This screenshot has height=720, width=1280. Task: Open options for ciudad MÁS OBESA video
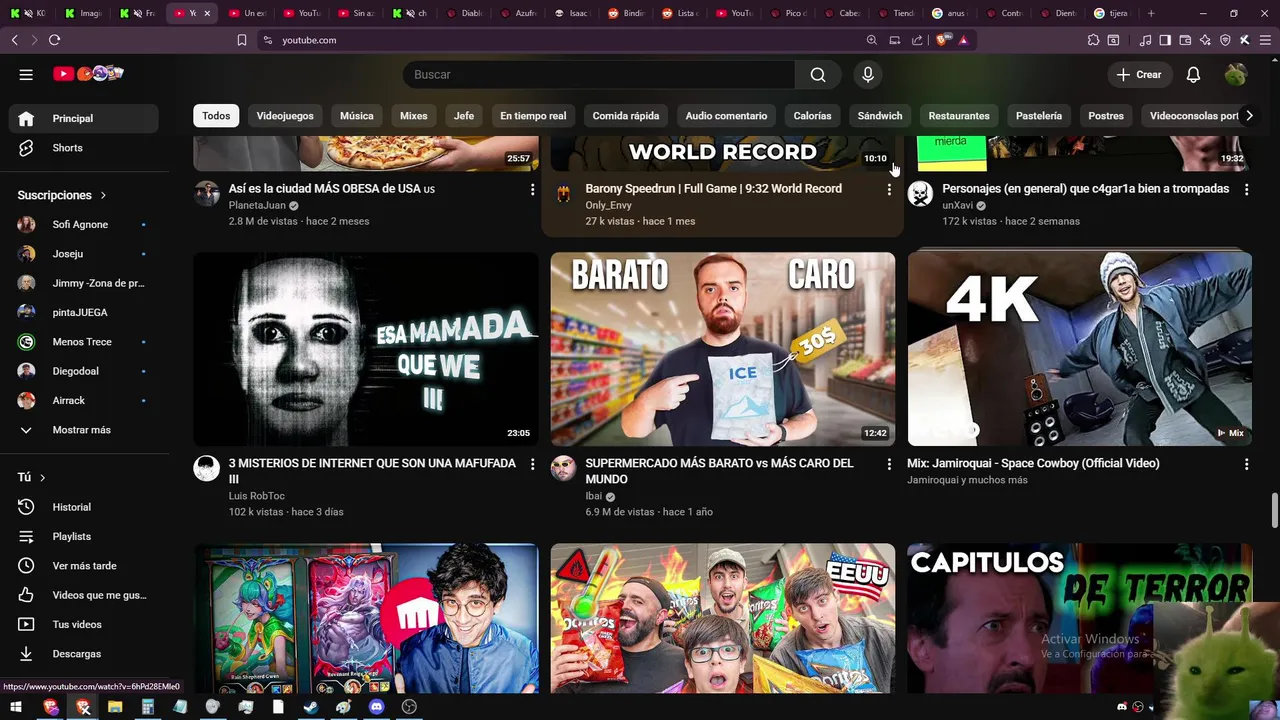click(532, 189)
